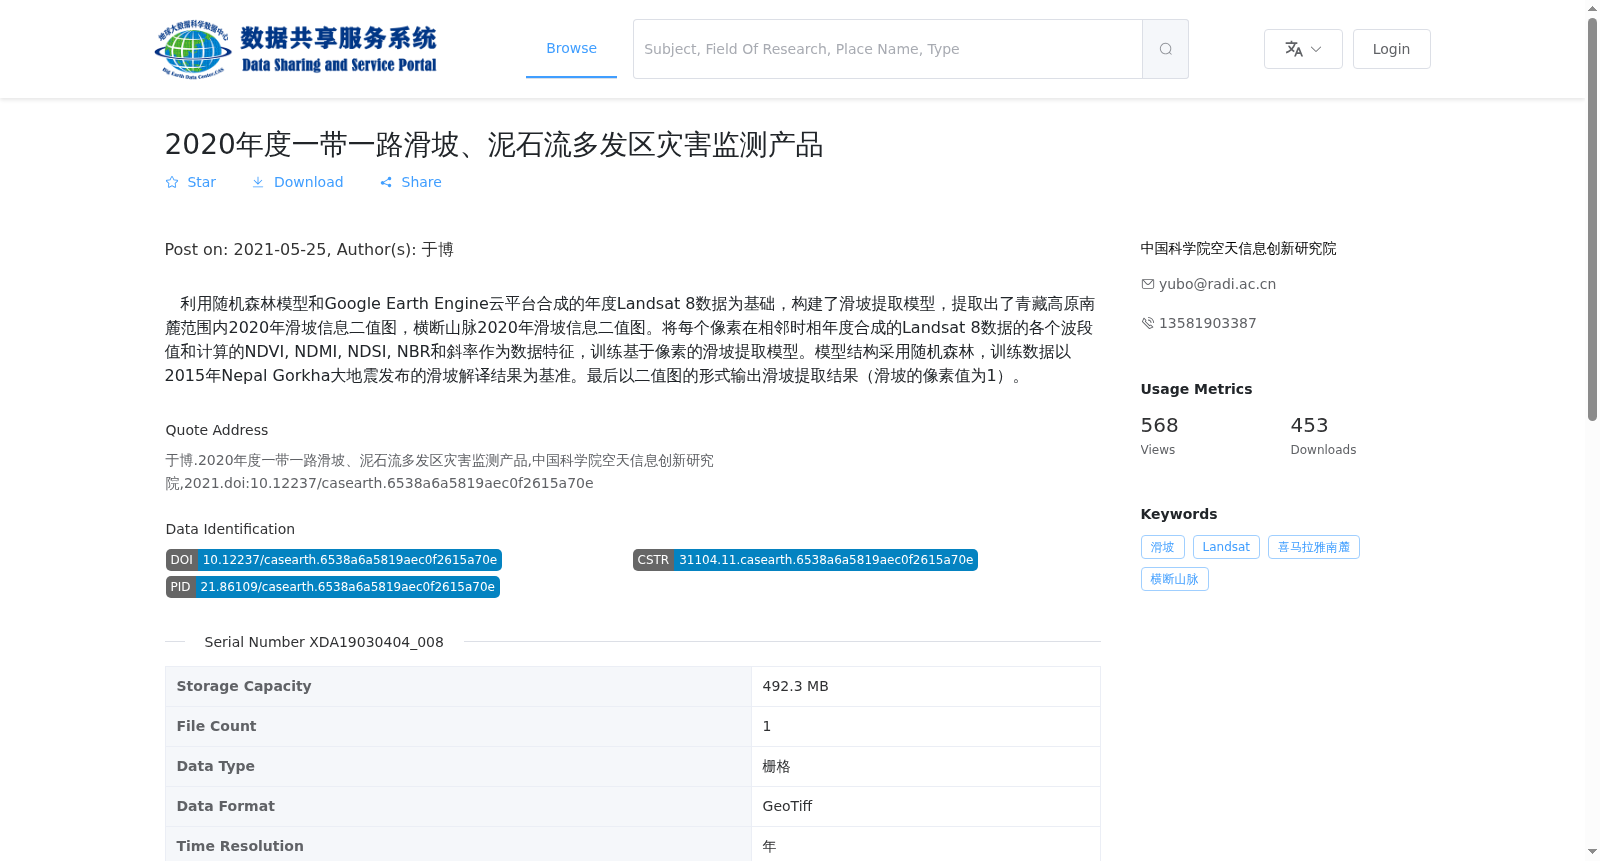The height and width of the screenshot is (861, 1600).
Task: Click the Storage Capacity value 492.3 MB
Action: tap(795, 686)
